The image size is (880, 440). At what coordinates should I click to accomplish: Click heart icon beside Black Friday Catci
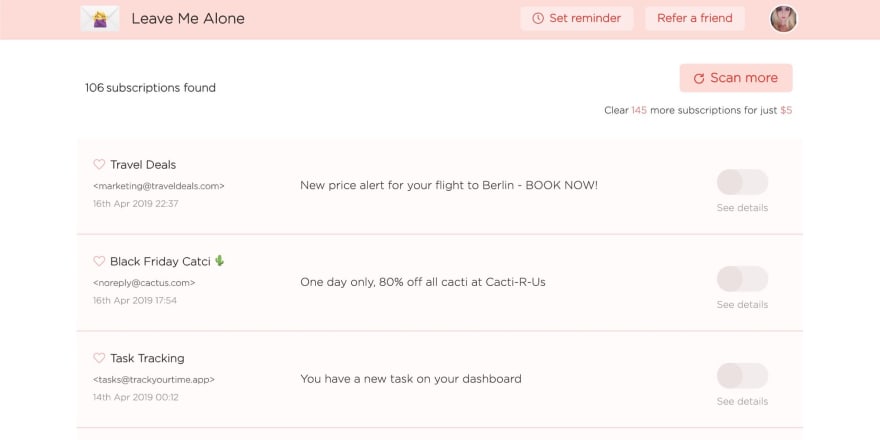(99, 262)
